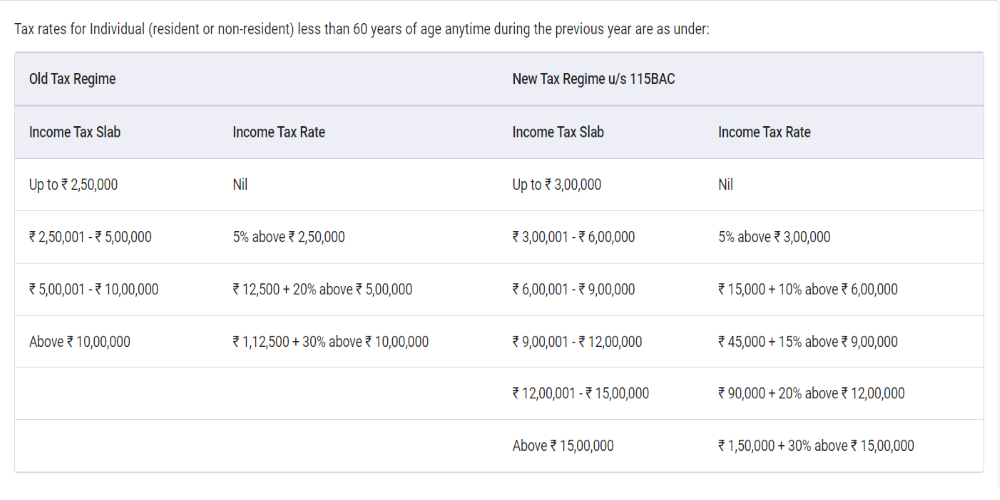1000x500 pixels.
Task: Click '₹ 1,50,000 + 30% above ₹ 15,00,000'
Action: coord(815,446)
